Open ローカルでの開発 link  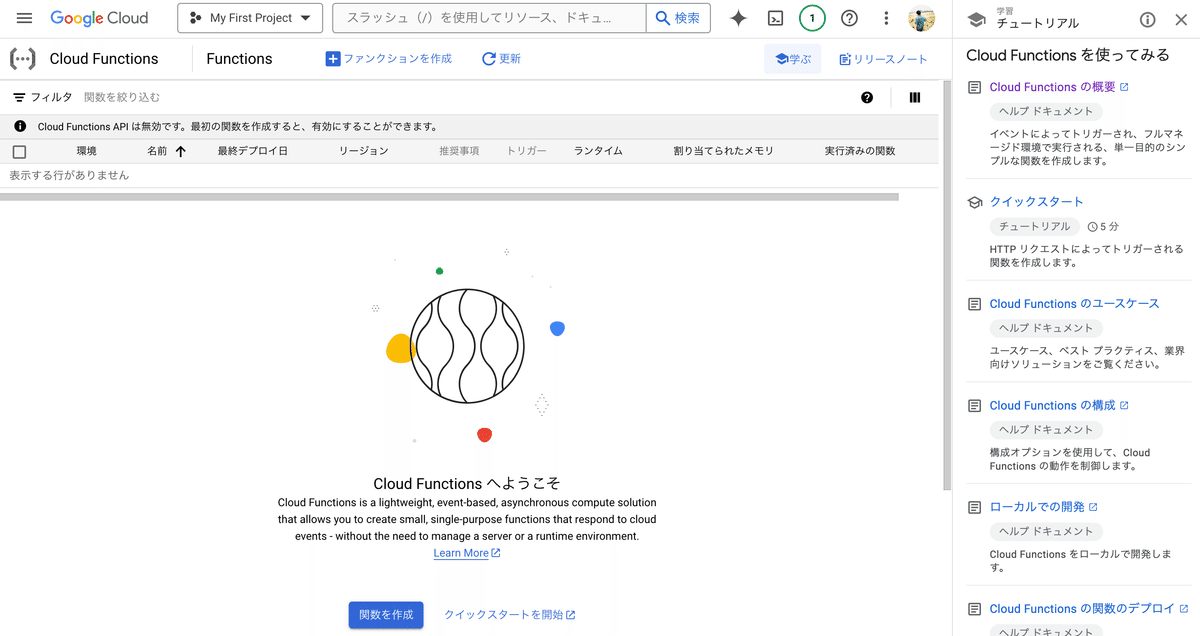coord(1043,507)
